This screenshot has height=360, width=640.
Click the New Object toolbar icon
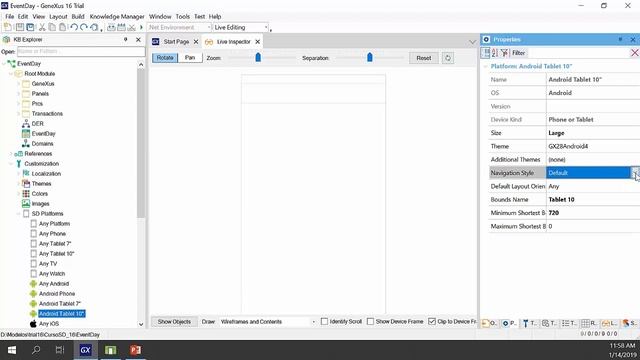(8, 27)
